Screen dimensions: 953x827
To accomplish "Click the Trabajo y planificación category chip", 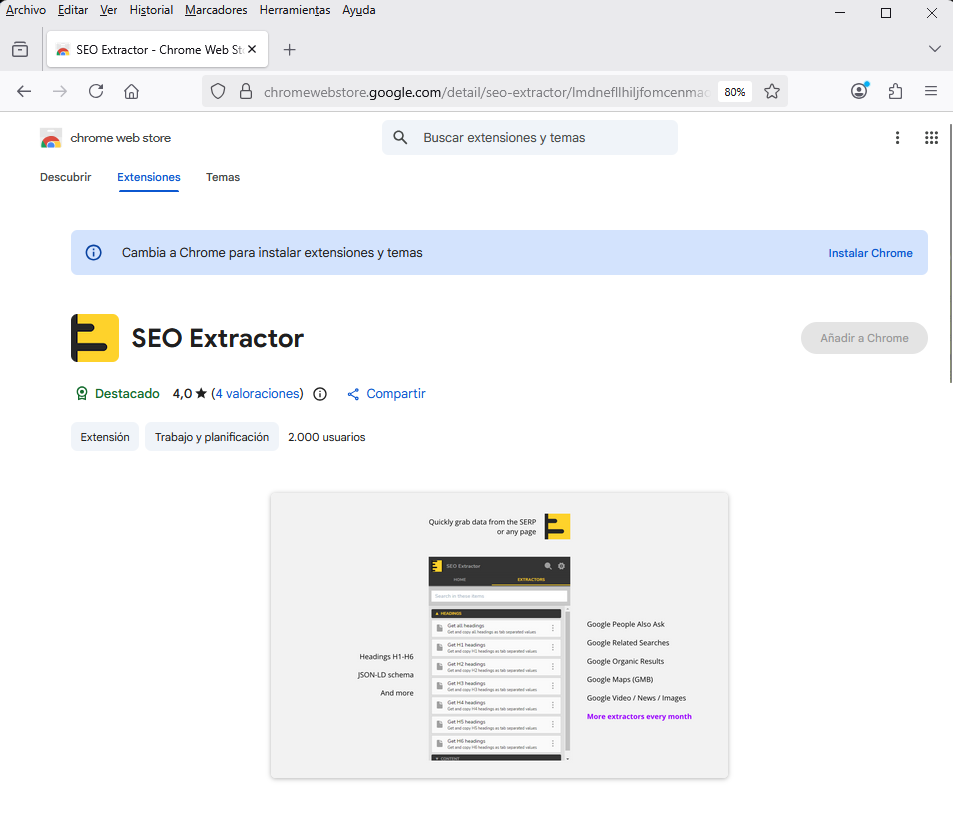I will (x=211, y=437).
